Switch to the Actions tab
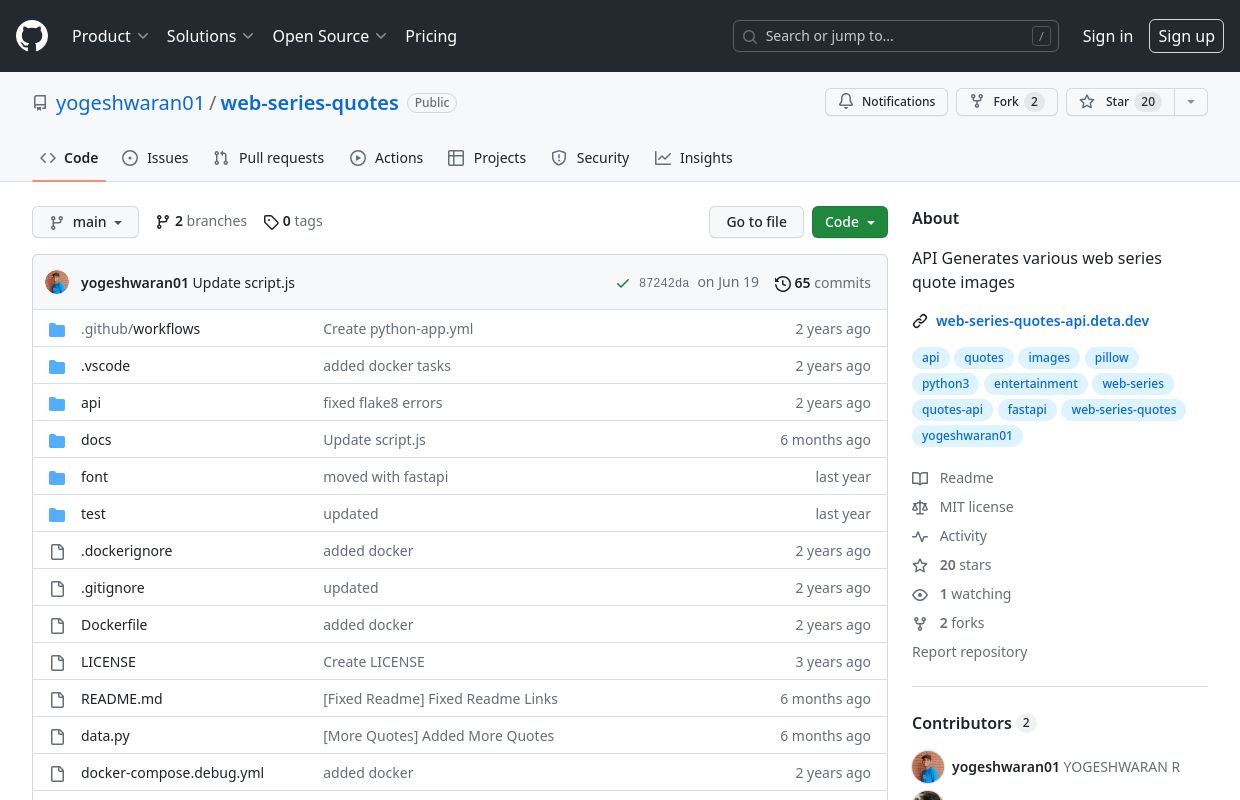 (387, 158)
